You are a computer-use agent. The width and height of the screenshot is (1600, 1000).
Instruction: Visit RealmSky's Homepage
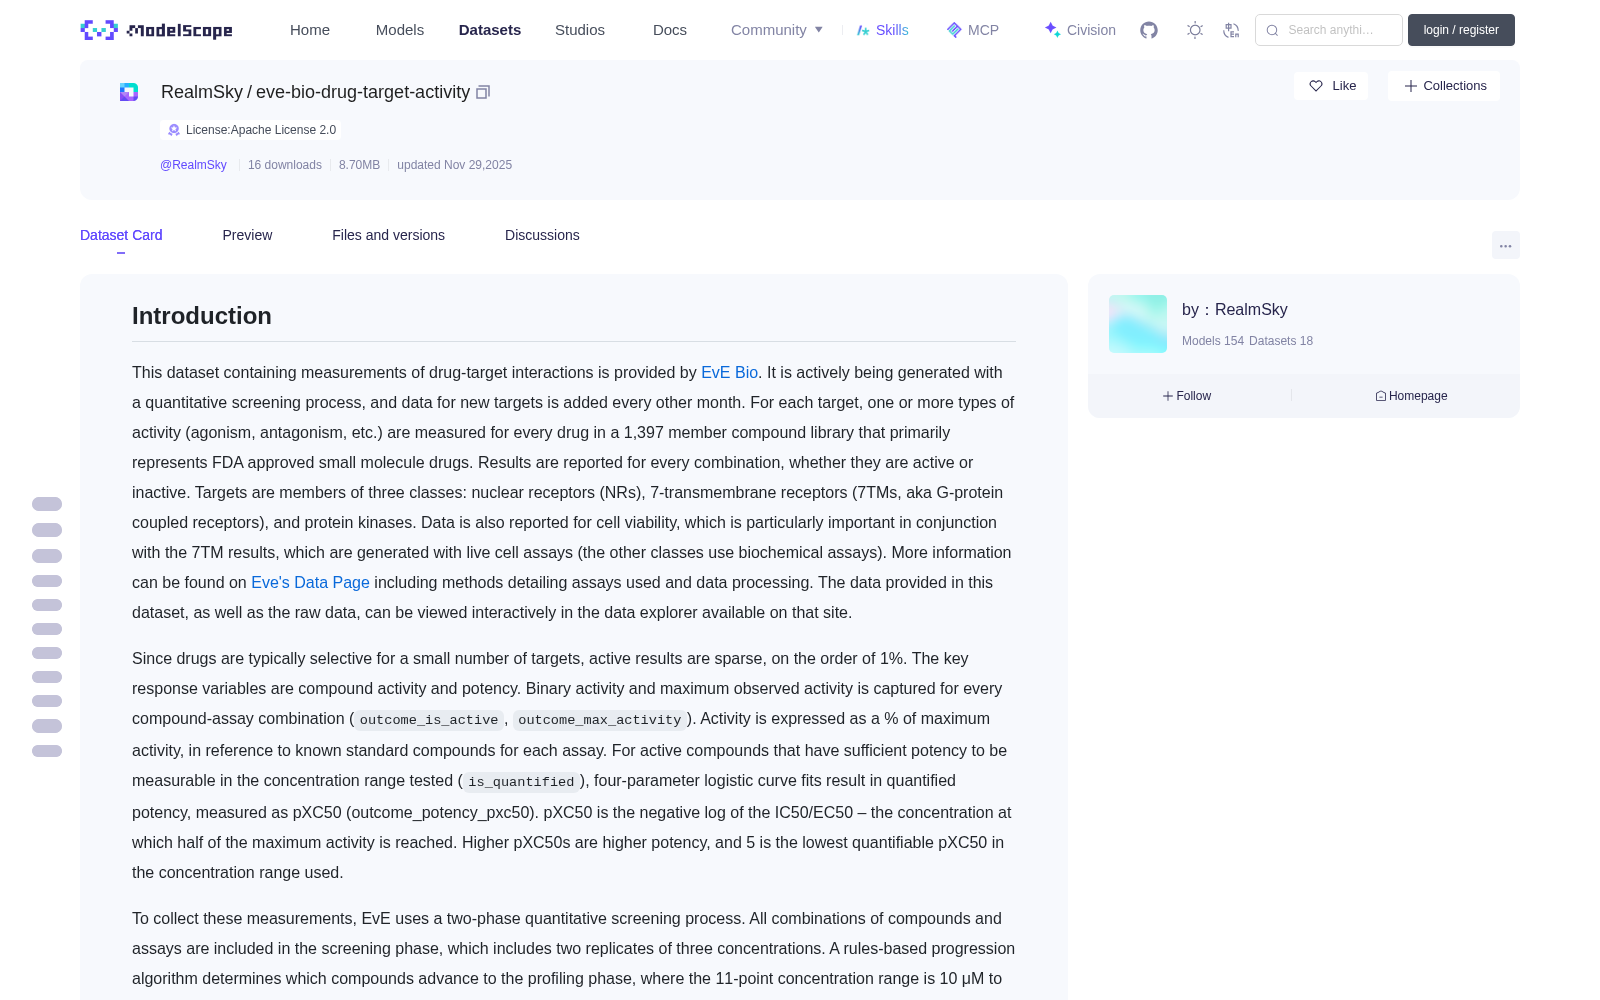coord(1411,396)
